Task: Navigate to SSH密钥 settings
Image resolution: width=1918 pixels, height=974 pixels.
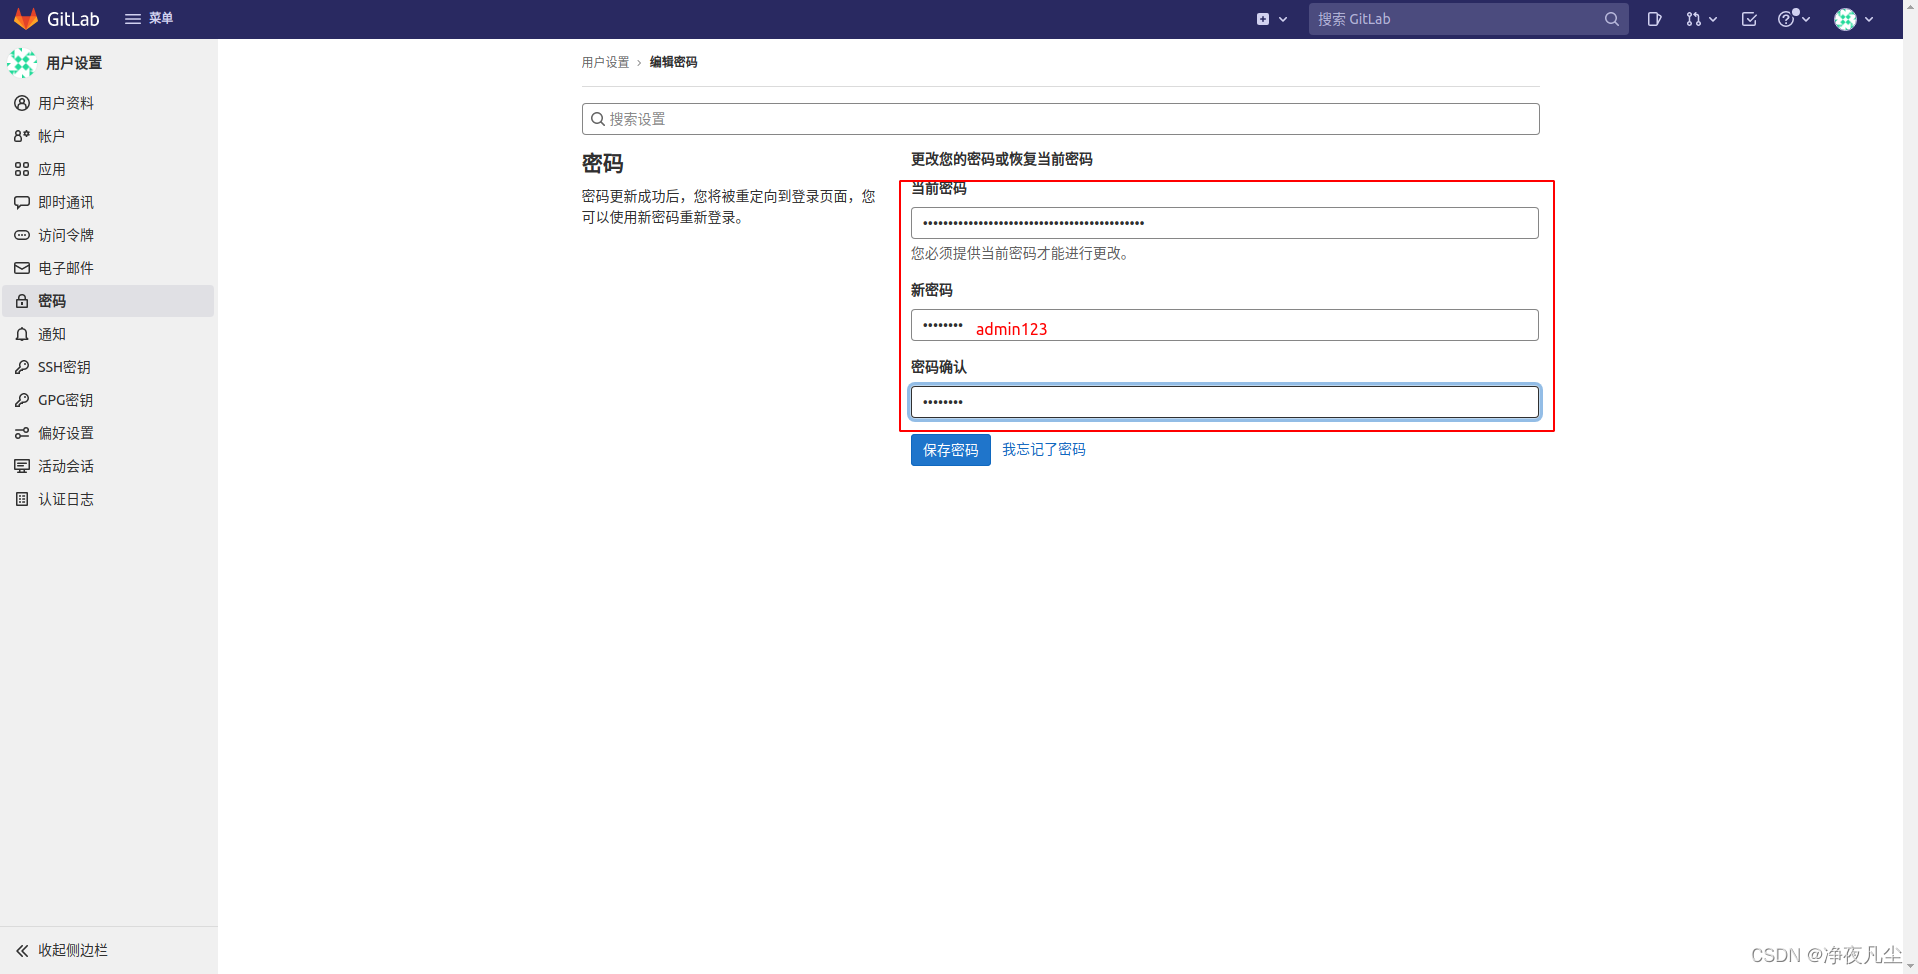Action: tap(108, 367)
